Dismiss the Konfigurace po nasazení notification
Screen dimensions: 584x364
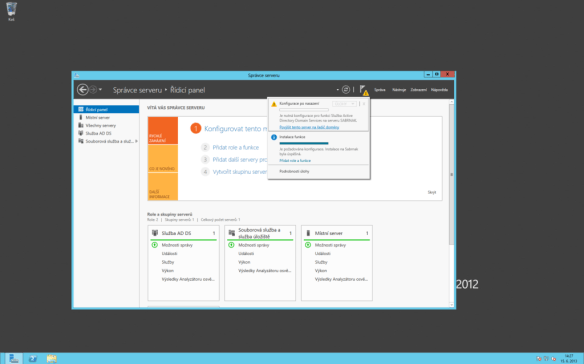point(364,104)
